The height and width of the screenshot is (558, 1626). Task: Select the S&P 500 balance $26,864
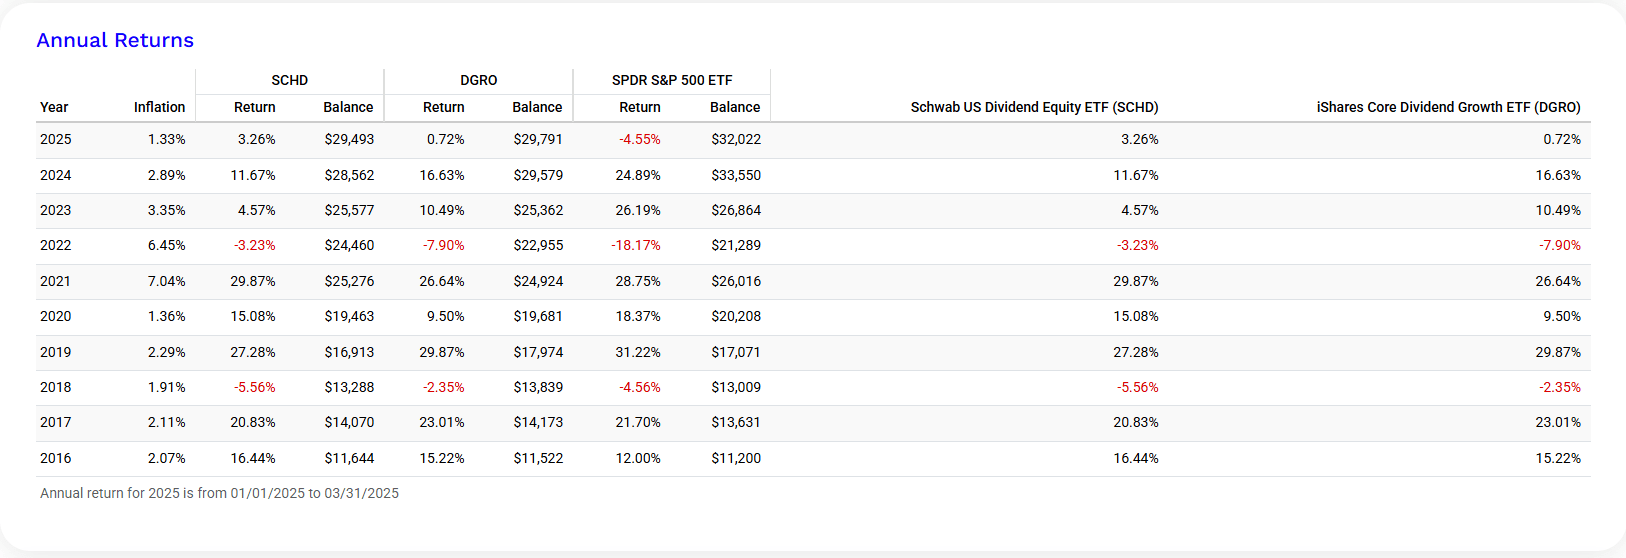pos(736,210)
